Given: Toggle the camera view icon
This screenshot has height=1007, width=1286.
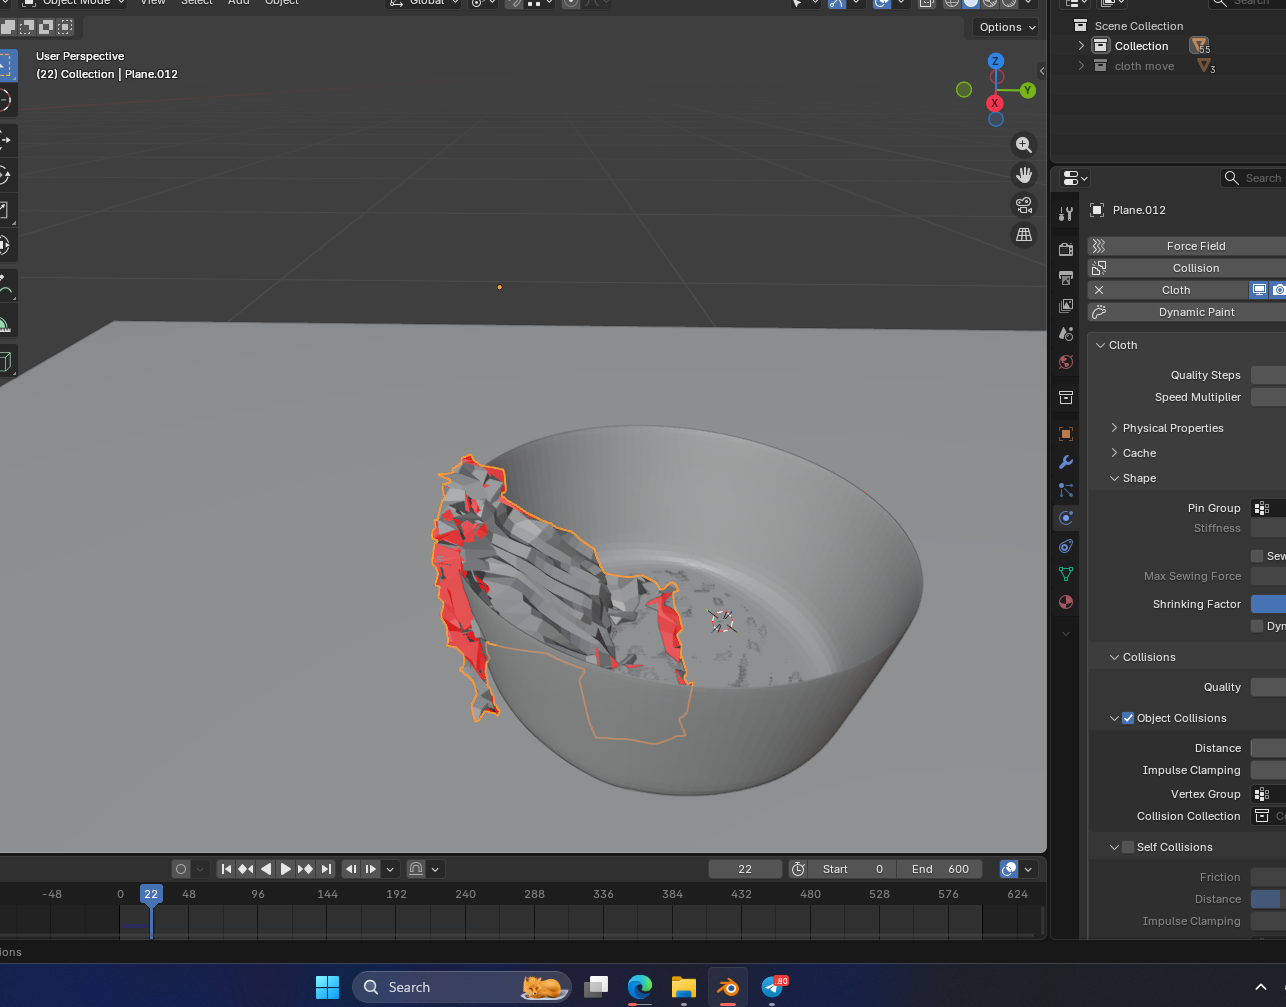Looking at the screenshot, I should click(1024, 205).
